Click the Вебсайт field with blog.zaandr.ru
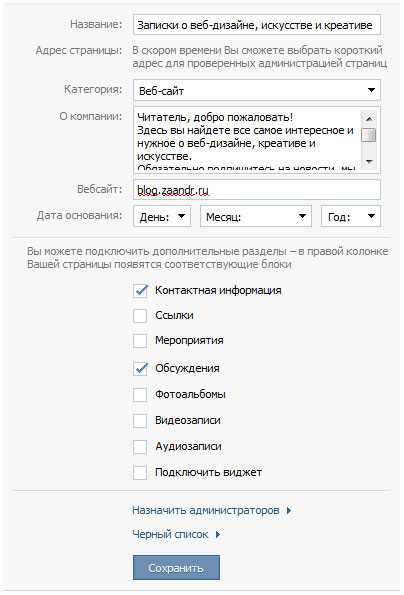Image resolution: width=404 pixels, height=595 pixels. 257,189
